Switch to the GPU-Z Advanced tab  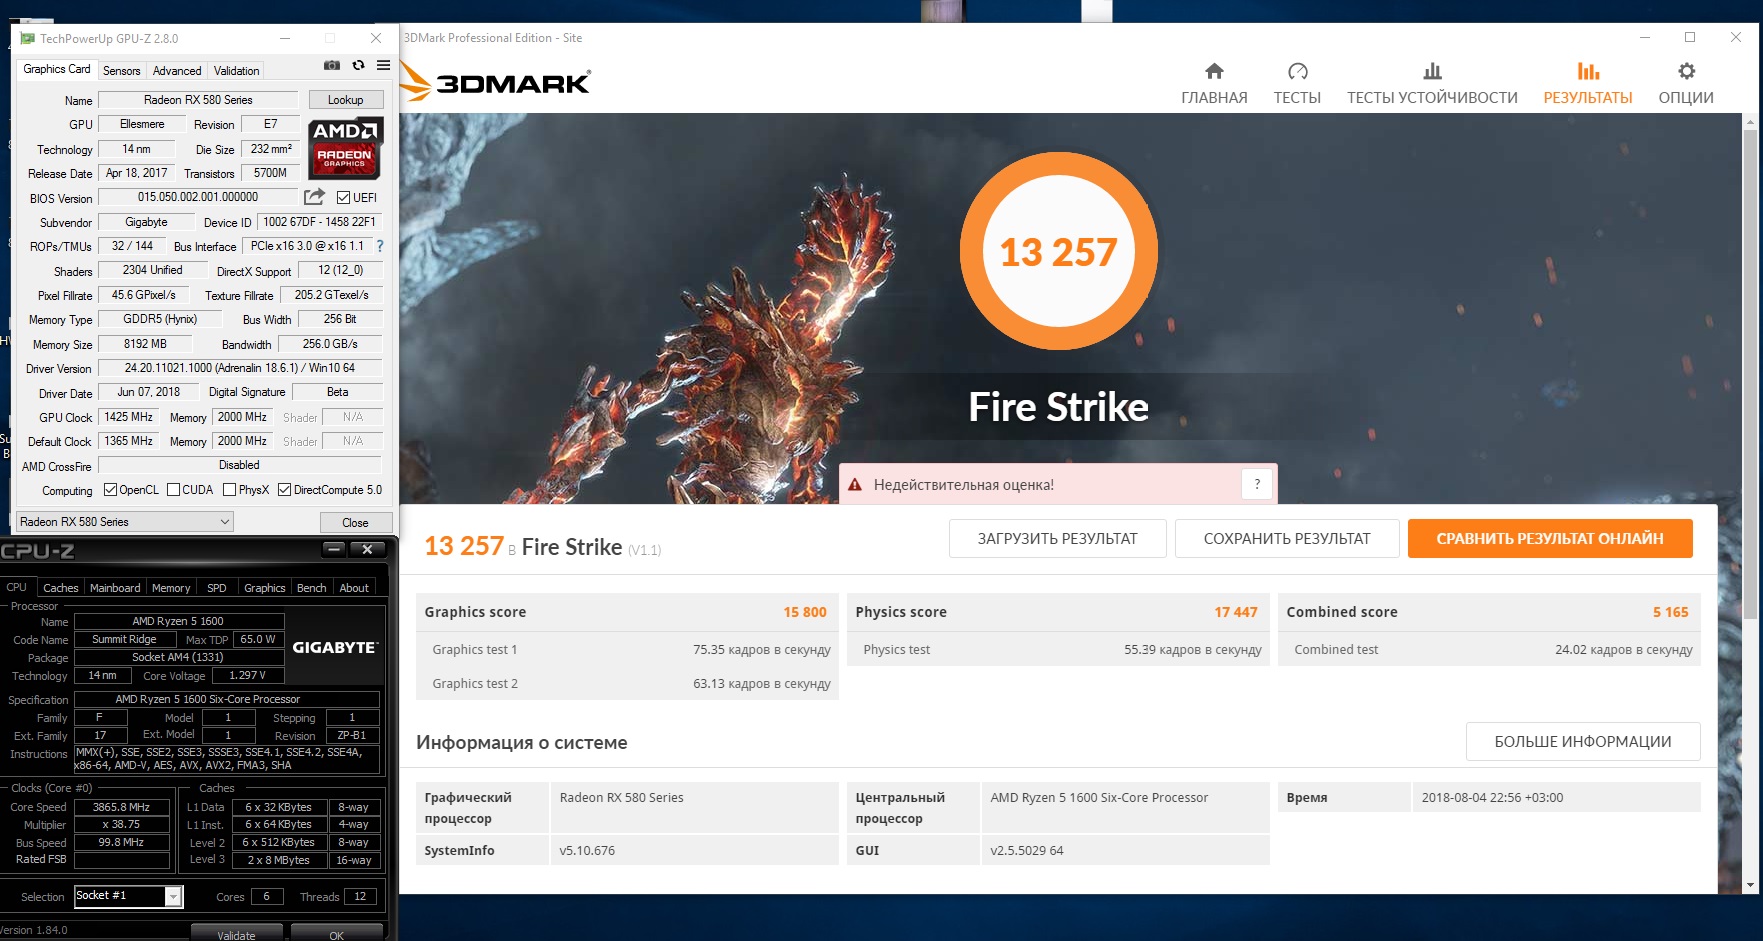click(177, 71)
